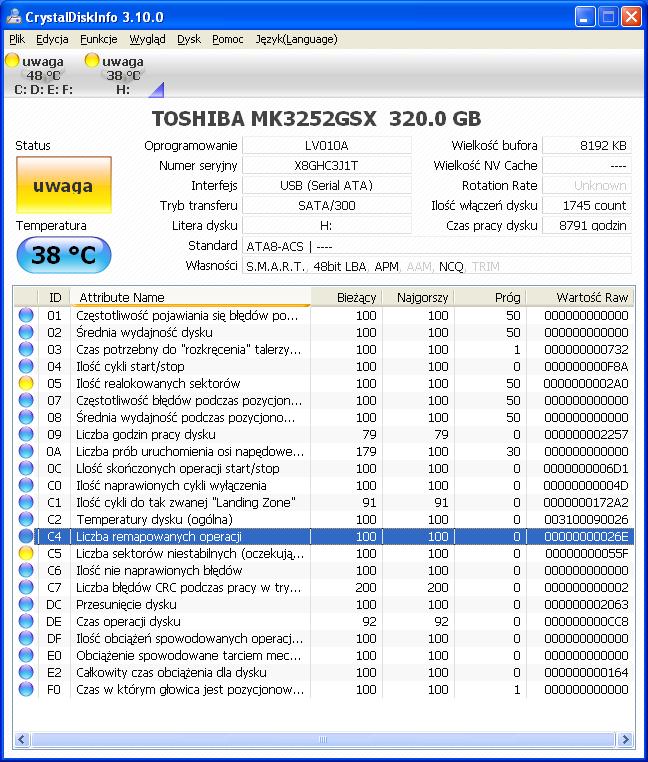Click the status orb of attribute DE
Screen dimensions: 648x762
point(26,622)
